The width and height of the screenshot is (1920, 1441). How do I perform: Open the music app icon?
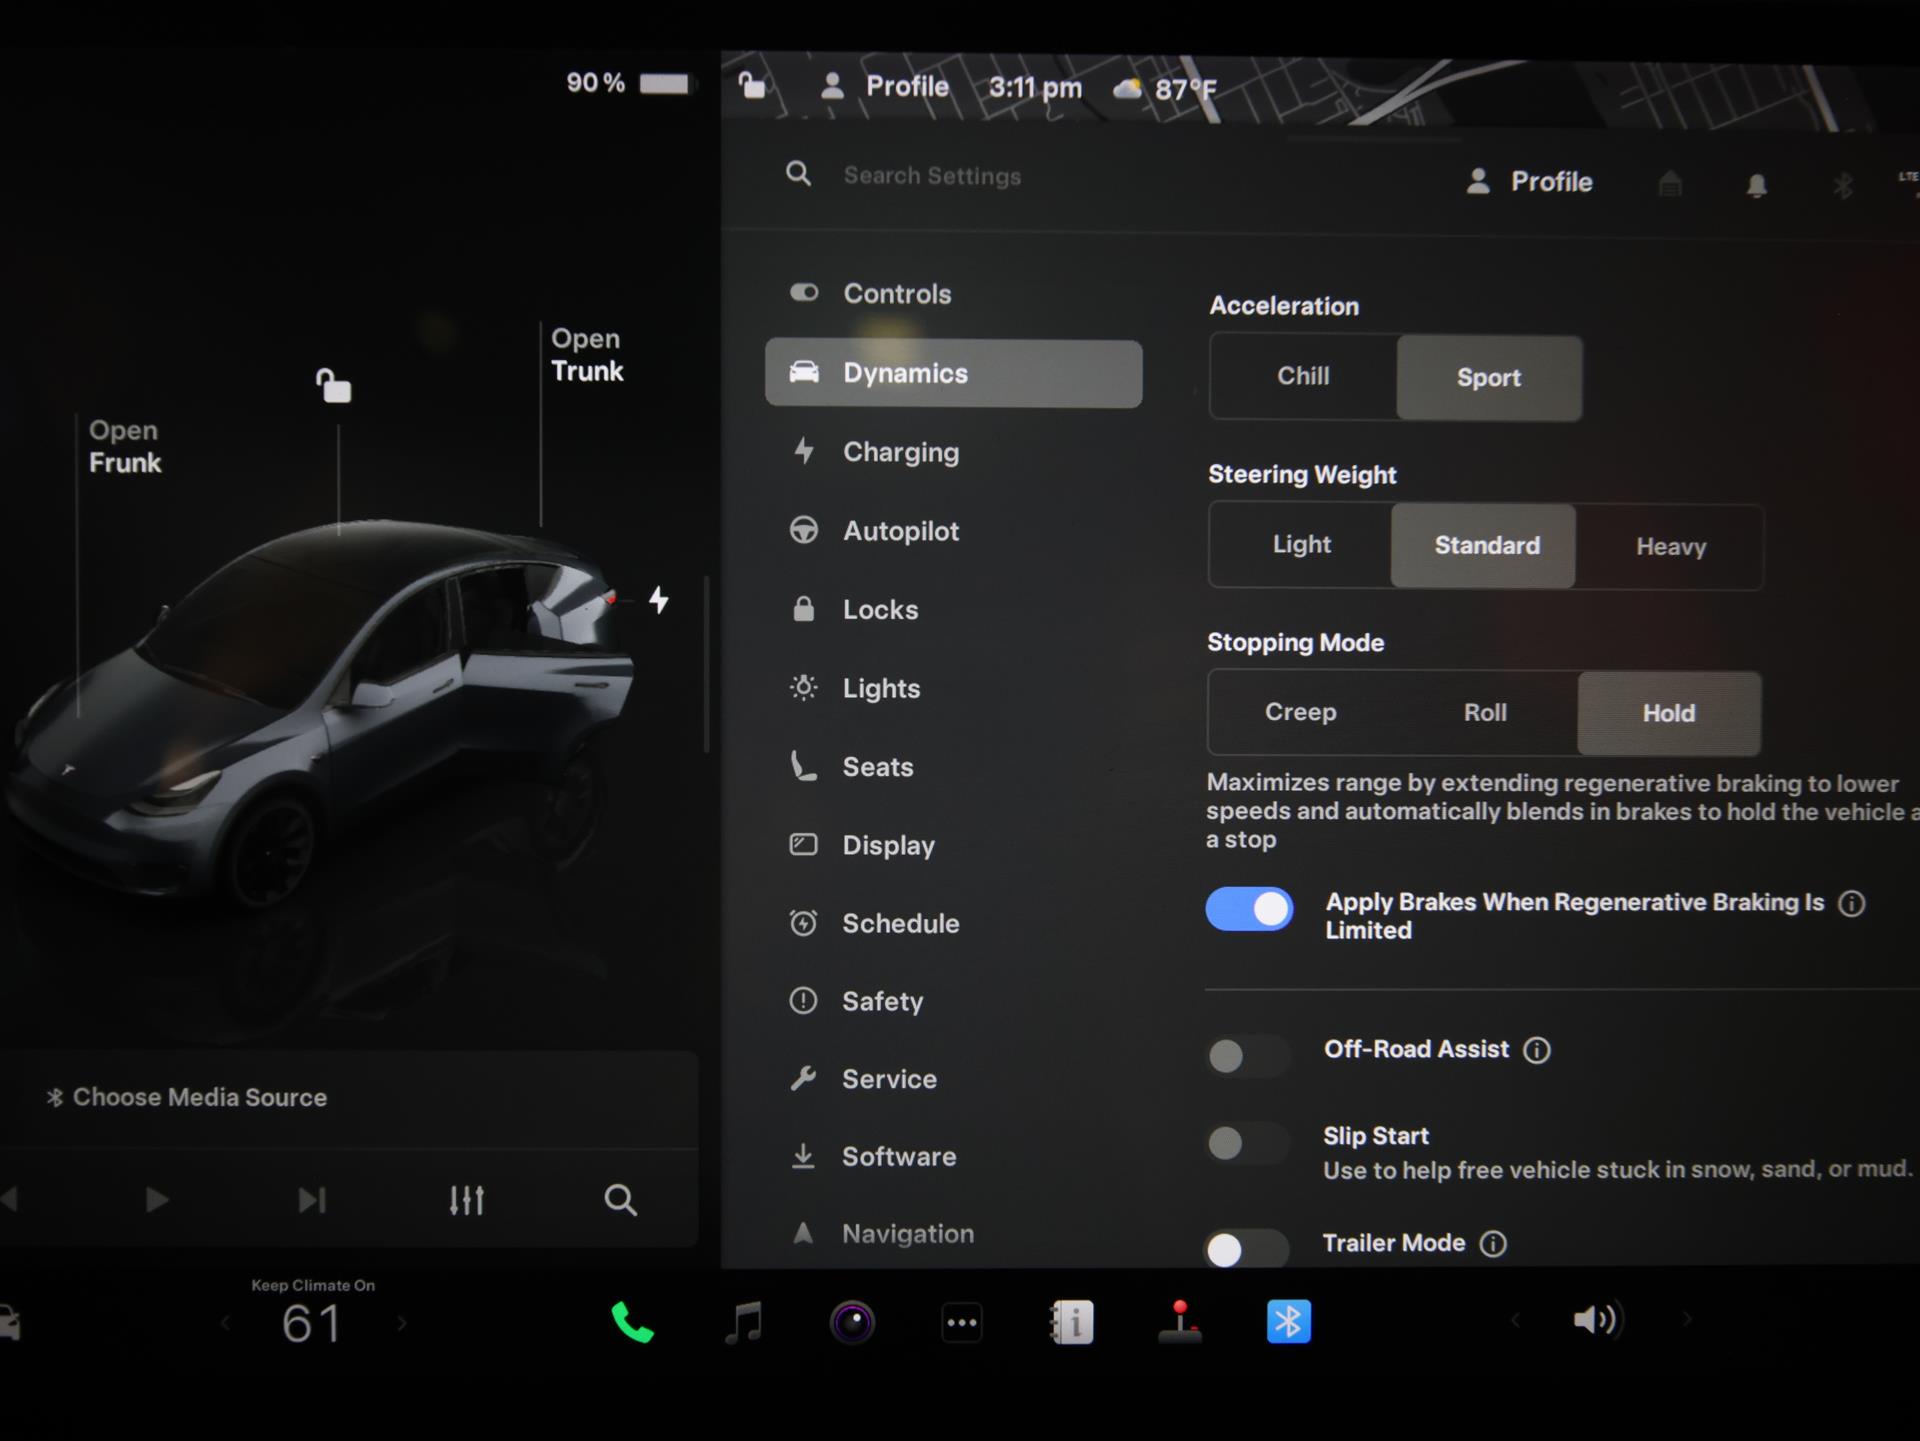pos(743,1322)
